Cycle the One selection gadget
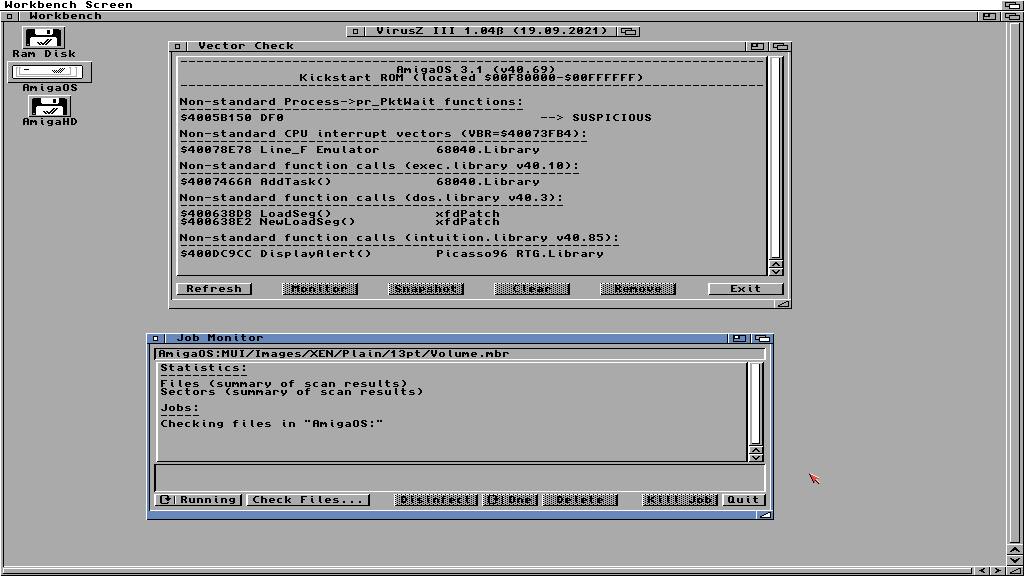This screenshot has width=1024, height=576. click(511, 500)
